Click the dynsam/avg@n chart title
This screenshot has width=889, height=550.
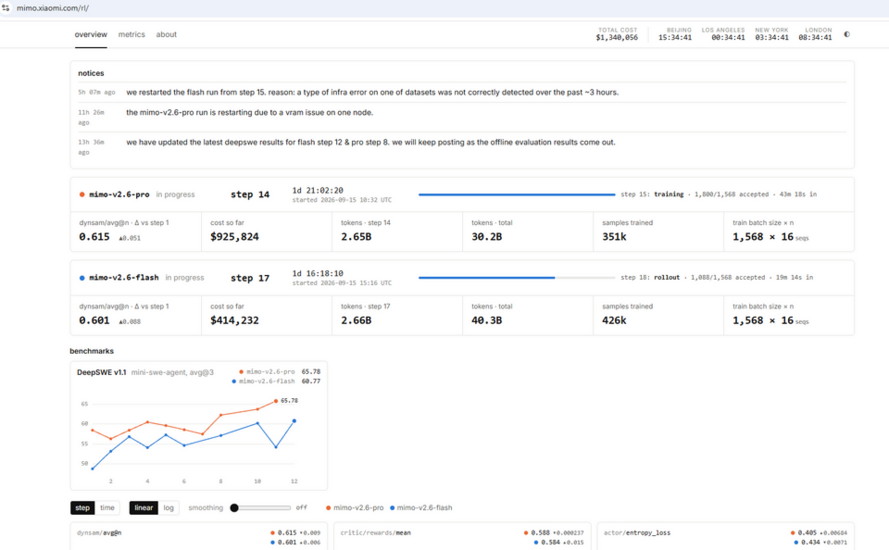(x=99, y=533)
